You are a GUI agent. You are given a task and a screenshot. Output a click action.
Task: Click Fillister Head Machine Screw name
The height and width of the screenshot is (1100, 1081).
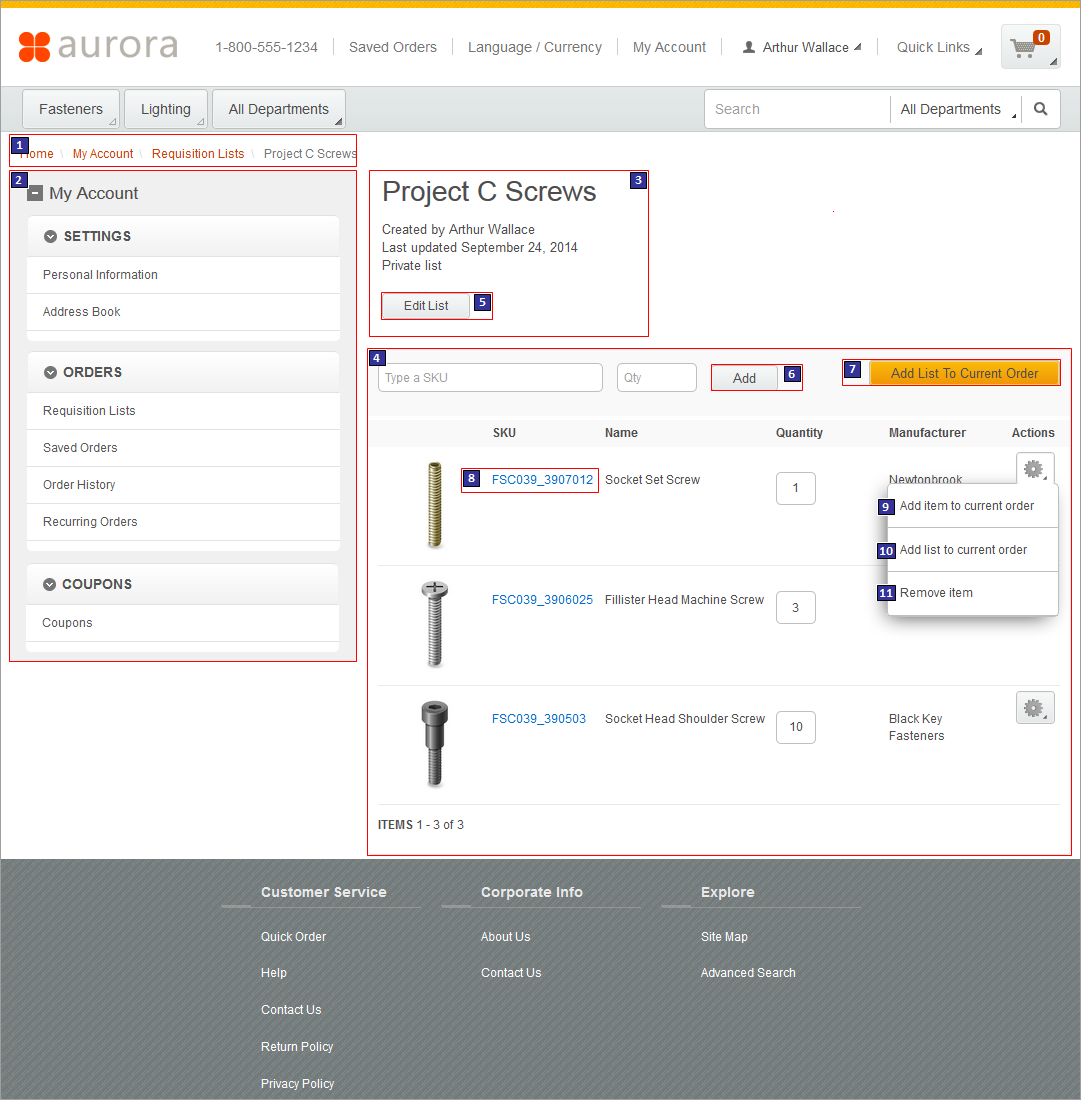click(x=684, y=600)
